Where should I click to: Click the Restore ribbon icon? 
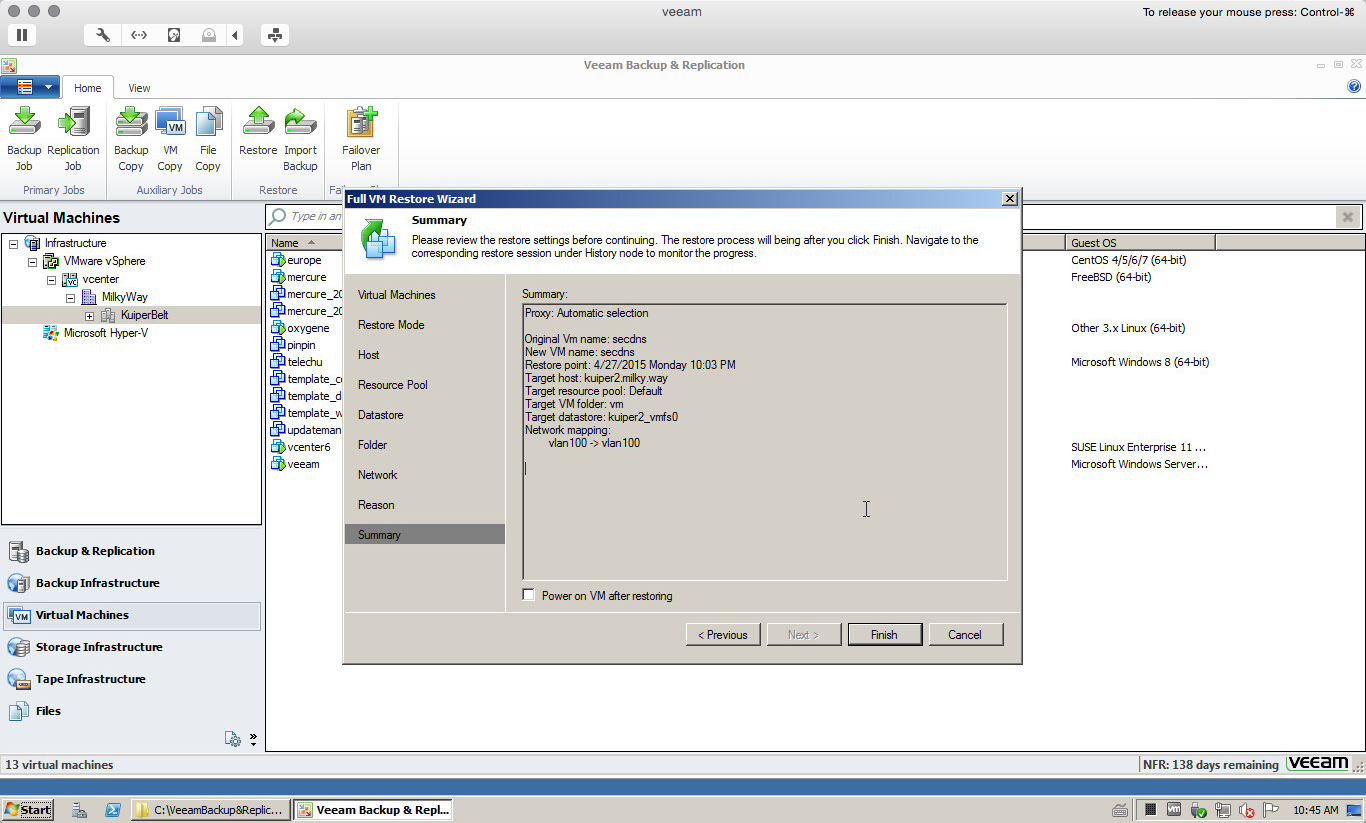tap(258, 123)
